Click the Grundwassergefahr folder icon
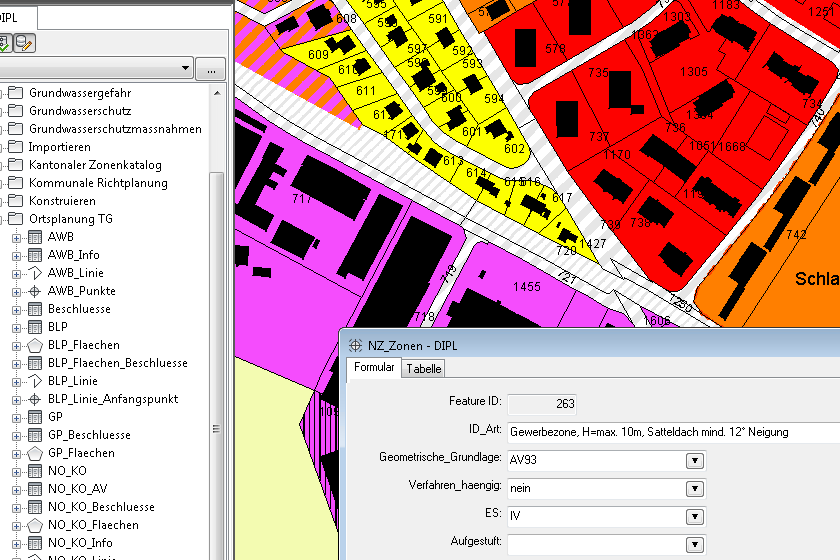The width and height of the screenshot is (840, 560). [15, 93]
